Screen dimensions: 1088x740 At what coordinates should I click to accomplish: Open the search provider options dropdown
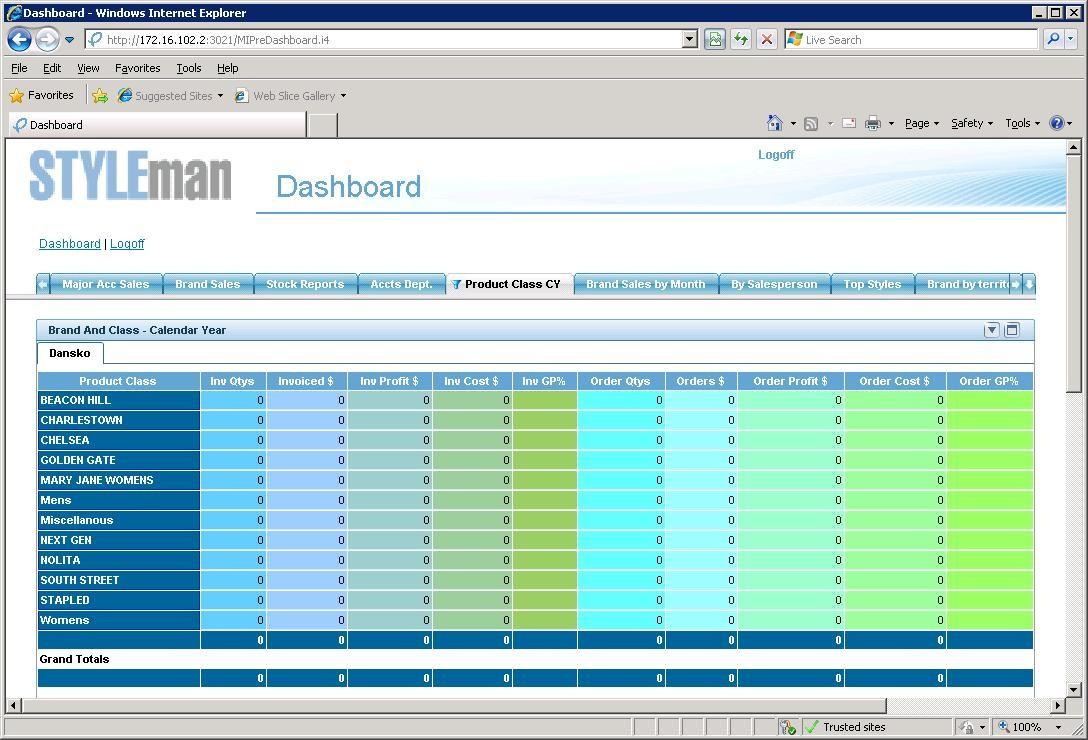coord(1071,40)
